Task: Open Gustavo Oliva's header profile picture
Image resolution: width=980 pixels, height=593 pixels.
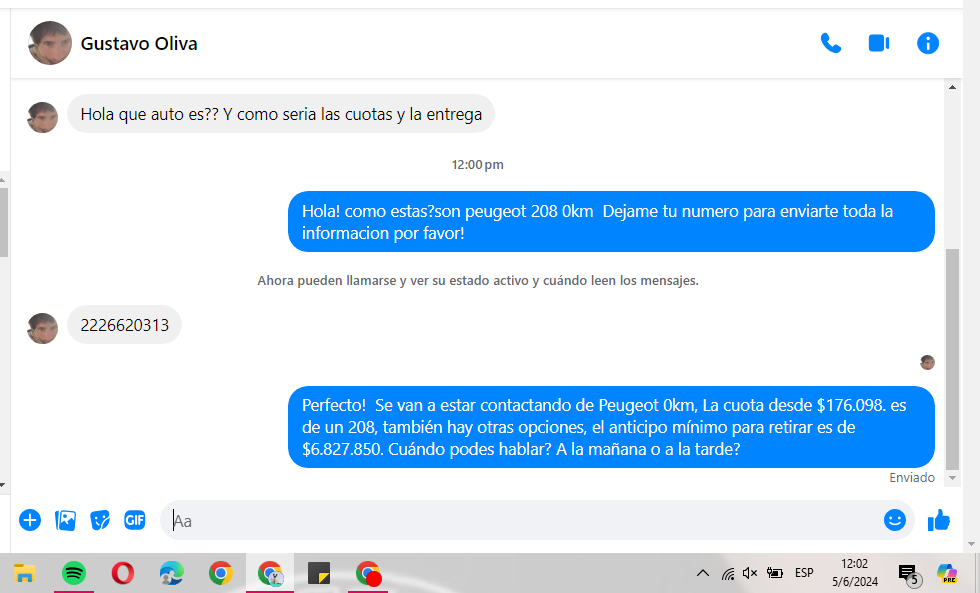Action: coord(50,43)
